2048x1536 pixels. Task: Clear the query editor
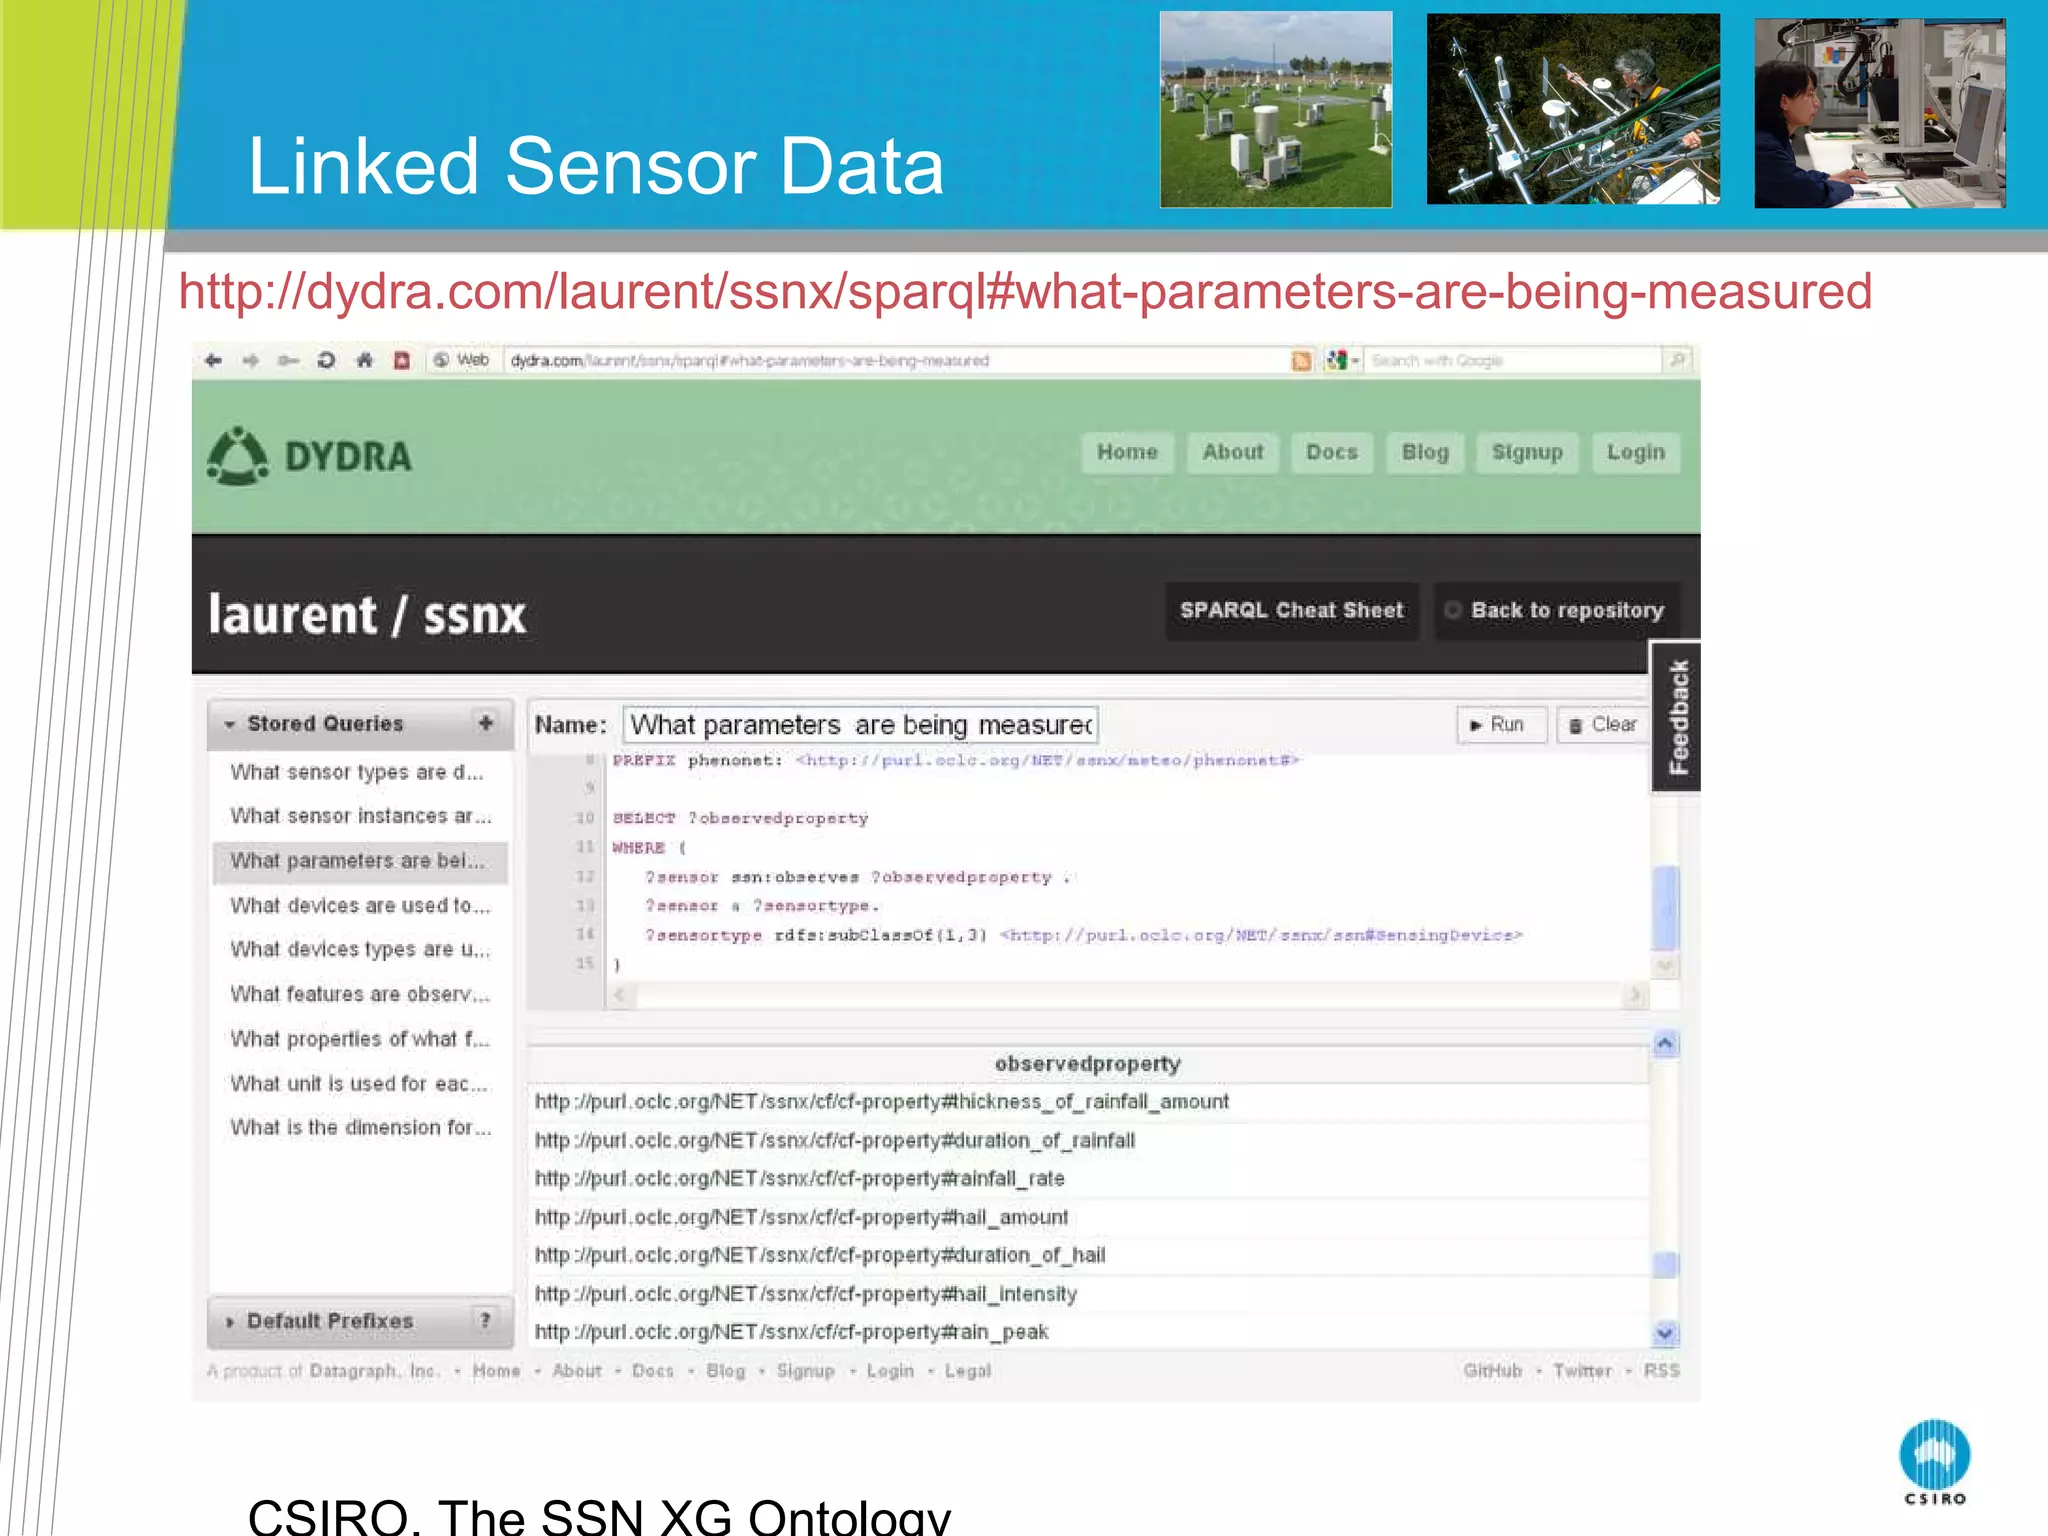pyautogui.click(x=1602, y=725)
